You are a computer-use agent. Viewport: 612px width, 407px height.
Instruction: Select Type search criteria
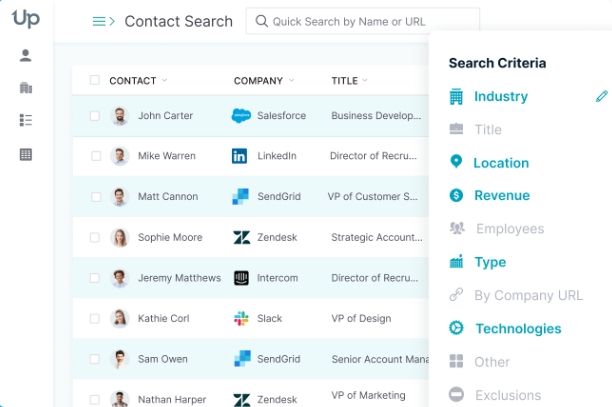(x=490, y=262)
